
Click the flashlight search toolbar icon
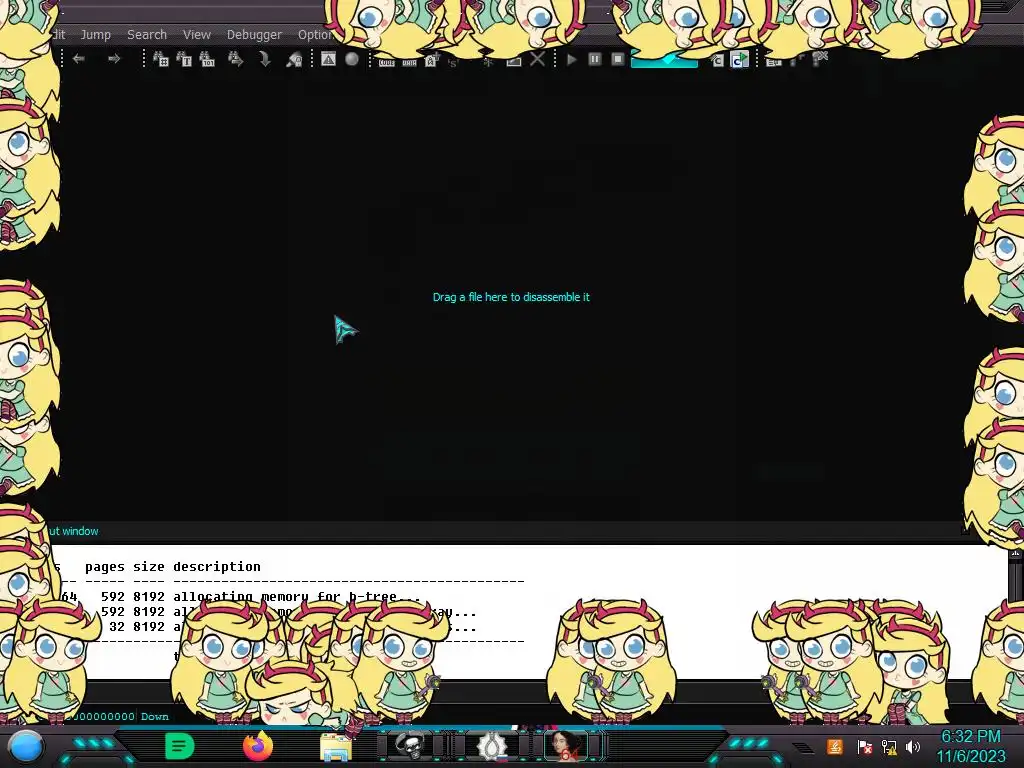tap(294, 59)
